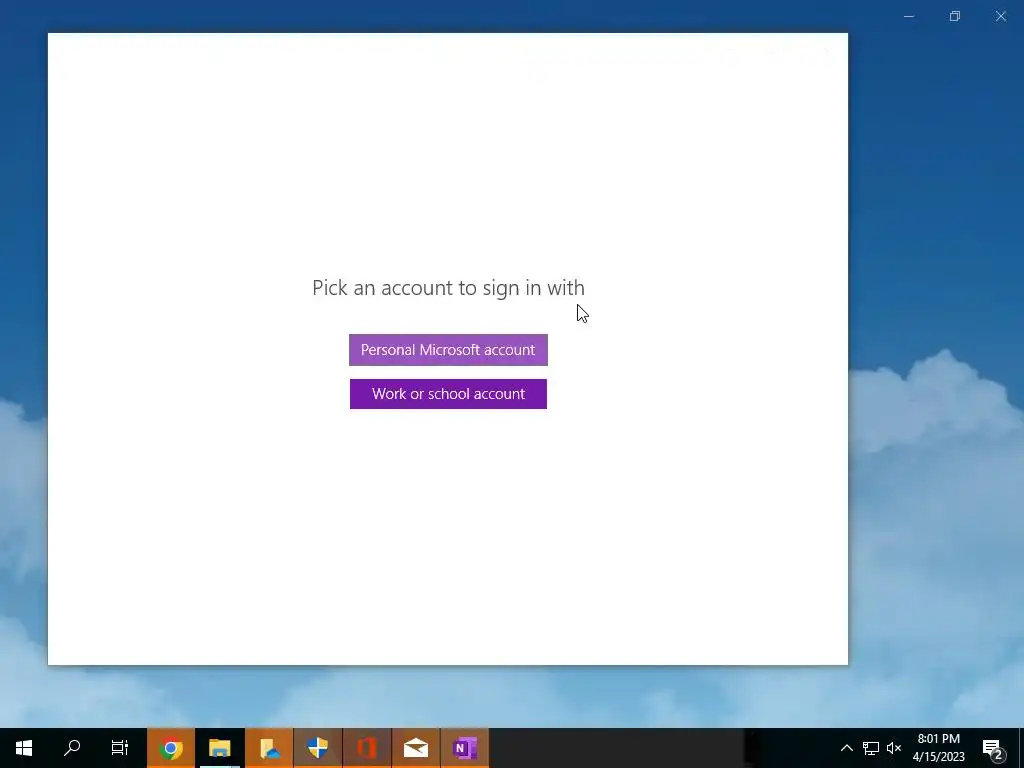1024x768 pixels.
Task: Open the Windows Start menu
Action: click(24, 748)
